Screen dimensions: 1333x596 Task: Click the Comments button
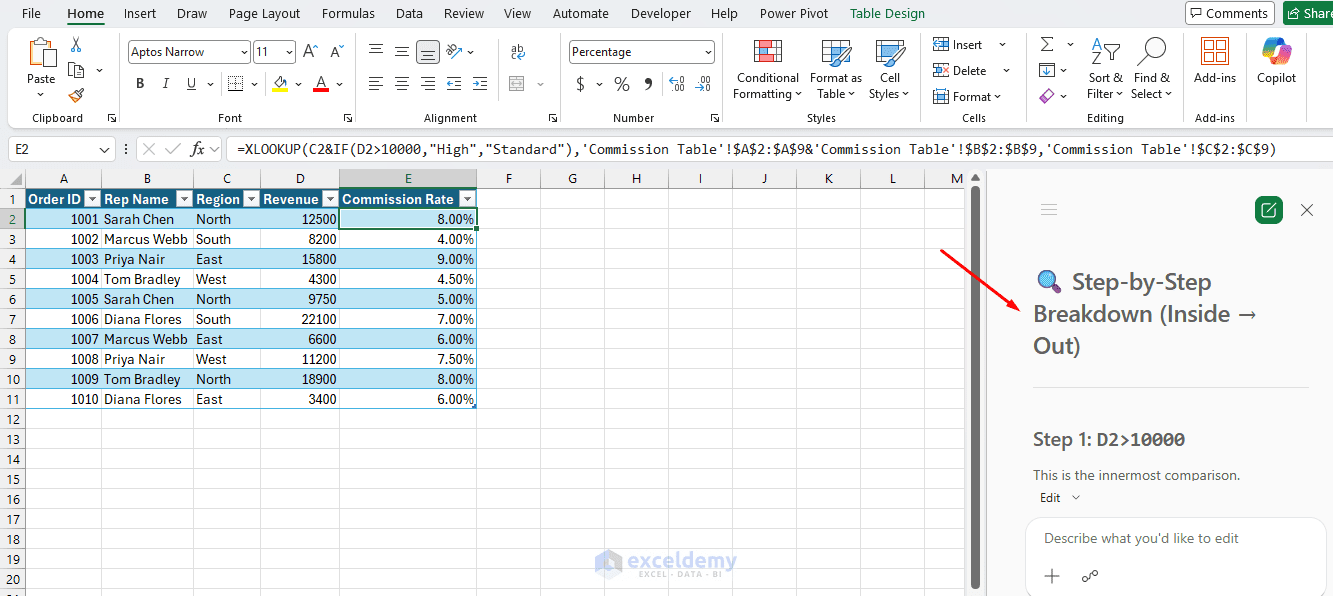tap(1229, 13)
